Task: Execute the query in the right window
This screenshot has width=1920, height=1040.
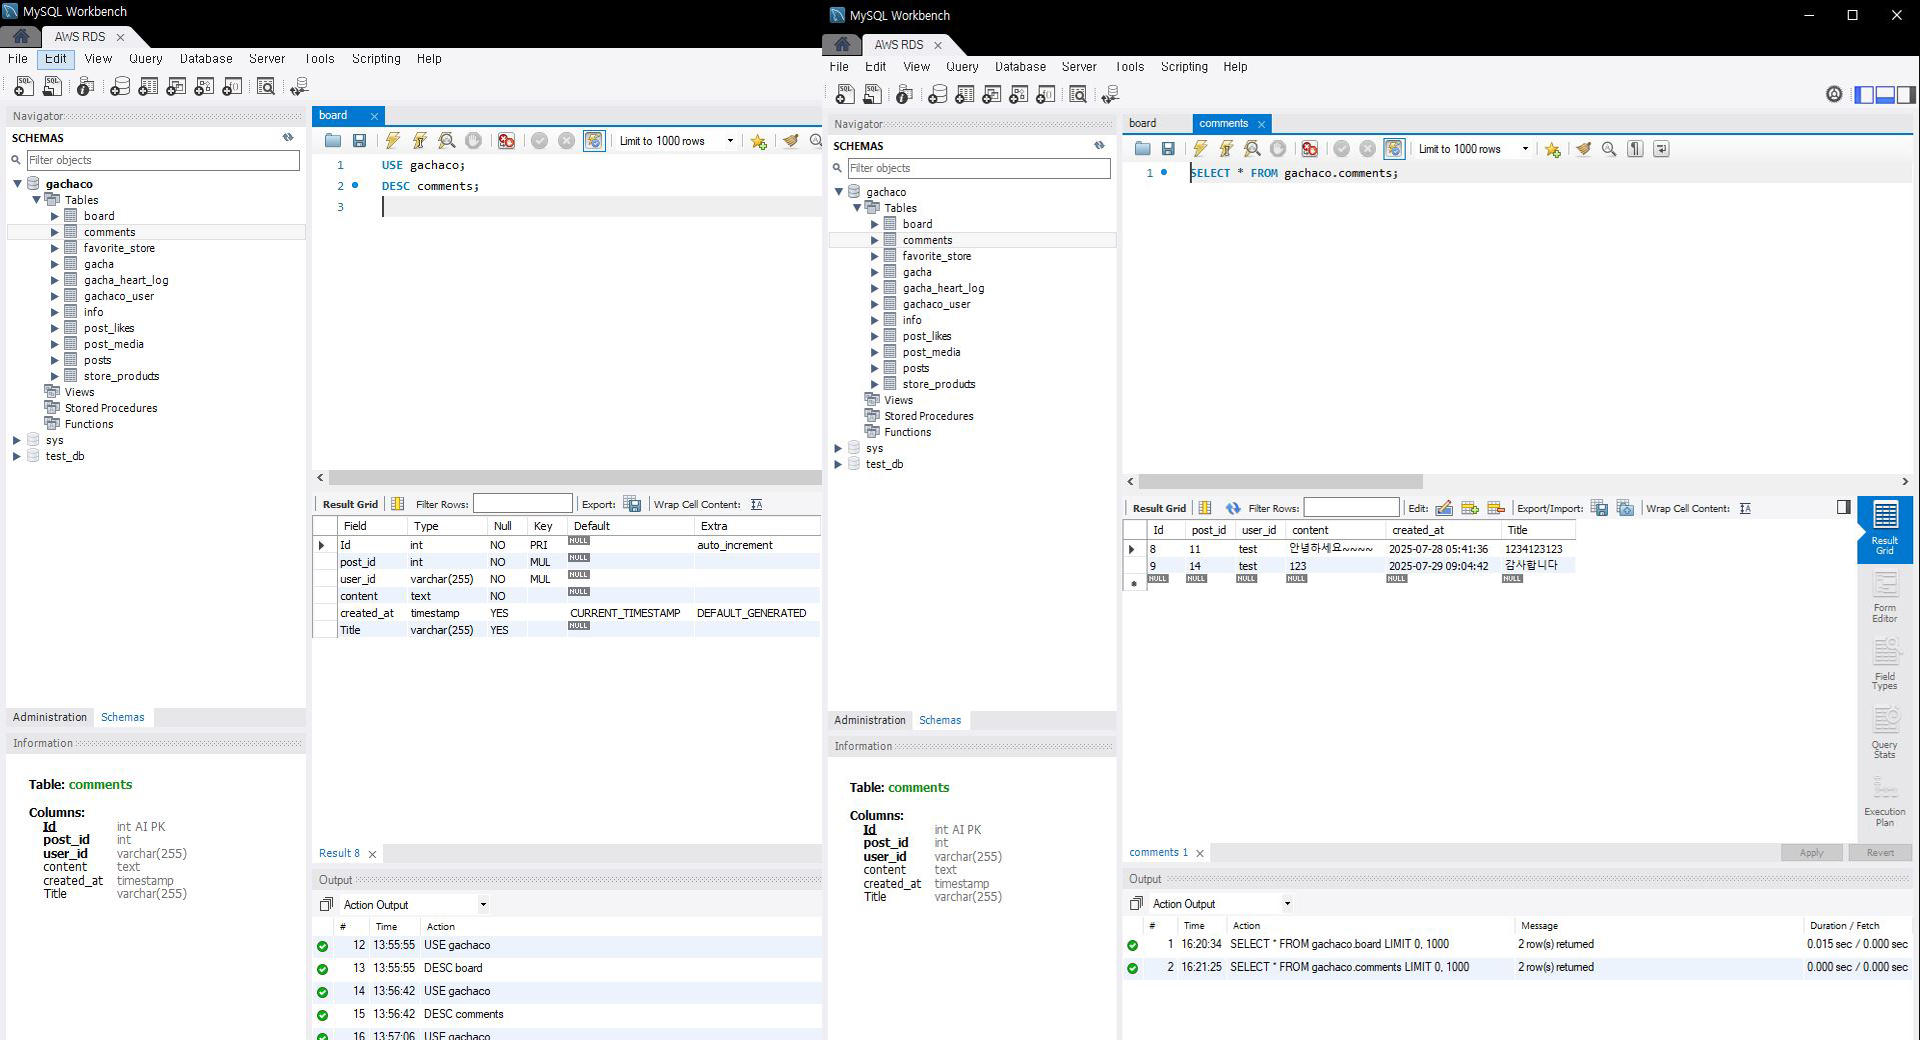Action: pyautogui.click(x=1200, y=149)
